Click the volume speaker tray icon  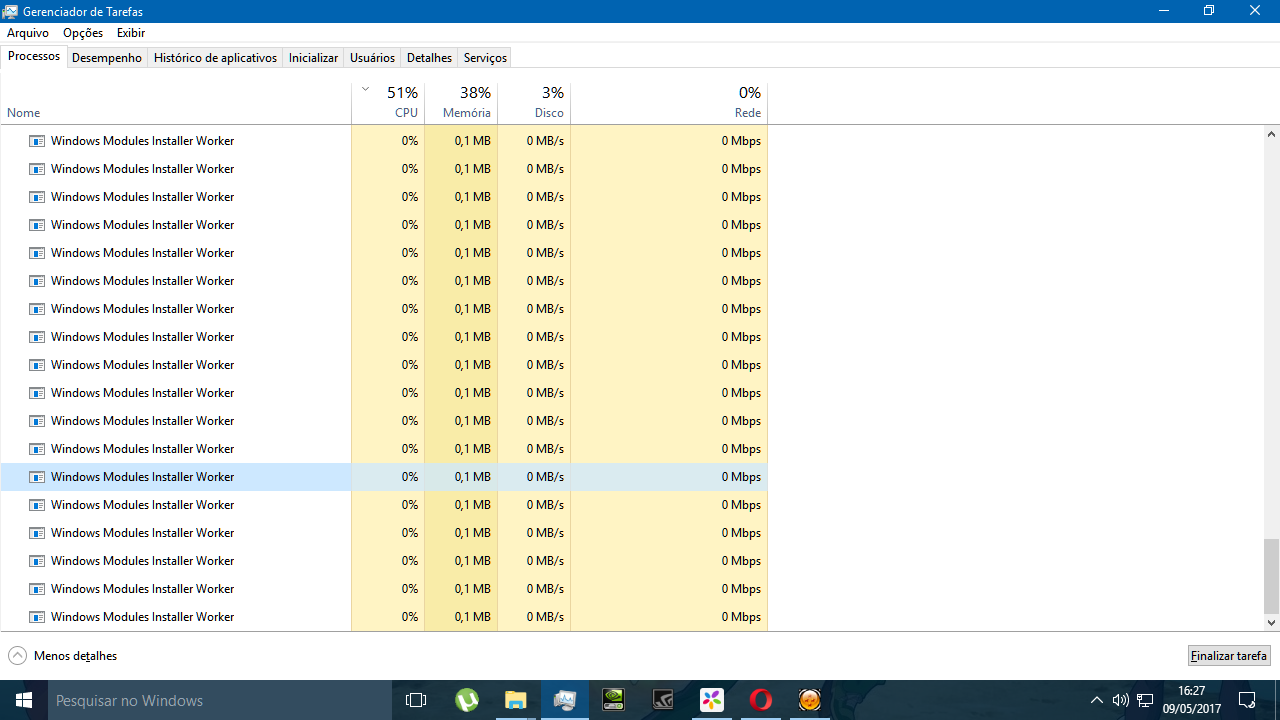[1120, 700]
